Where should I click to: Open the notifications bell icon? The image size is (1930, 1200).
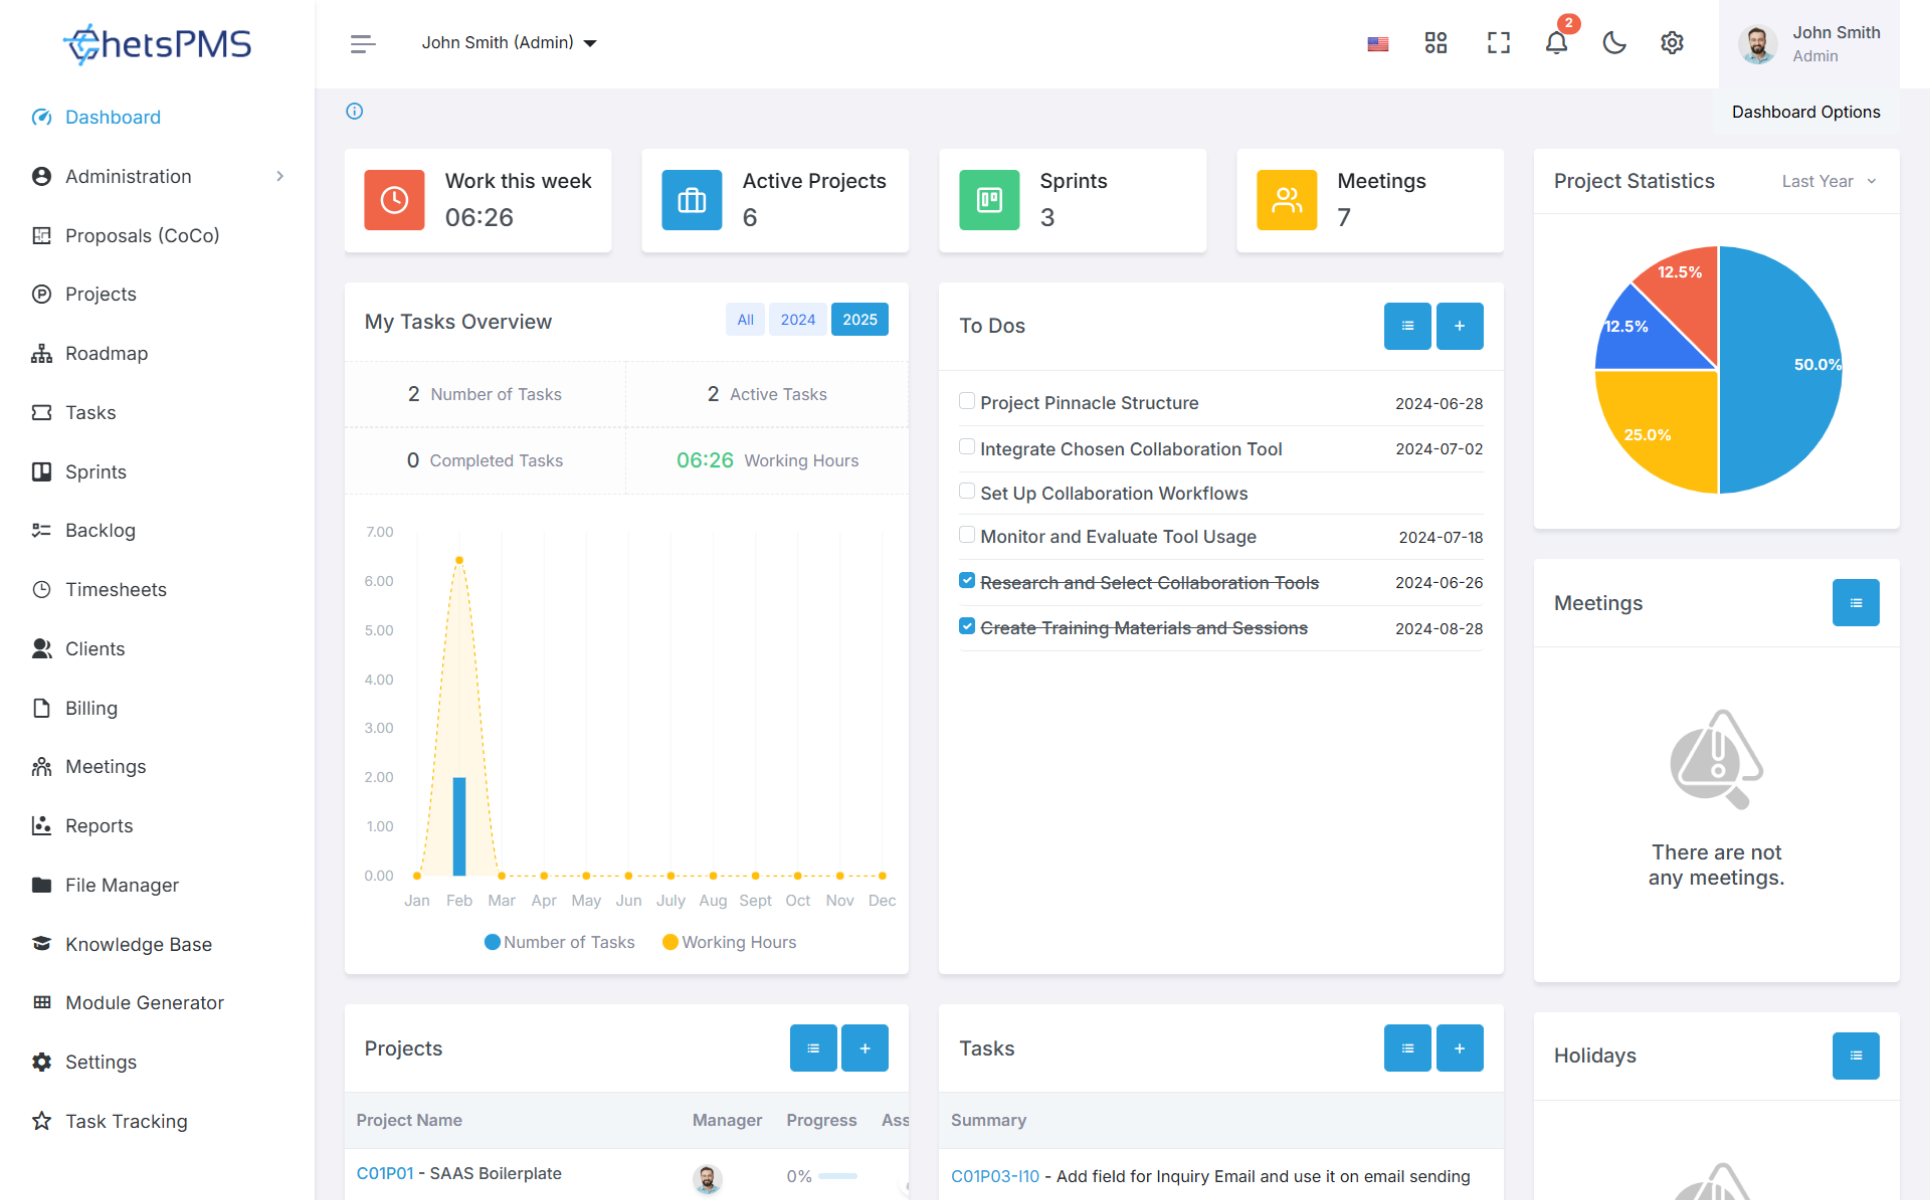click(1556, 43)
